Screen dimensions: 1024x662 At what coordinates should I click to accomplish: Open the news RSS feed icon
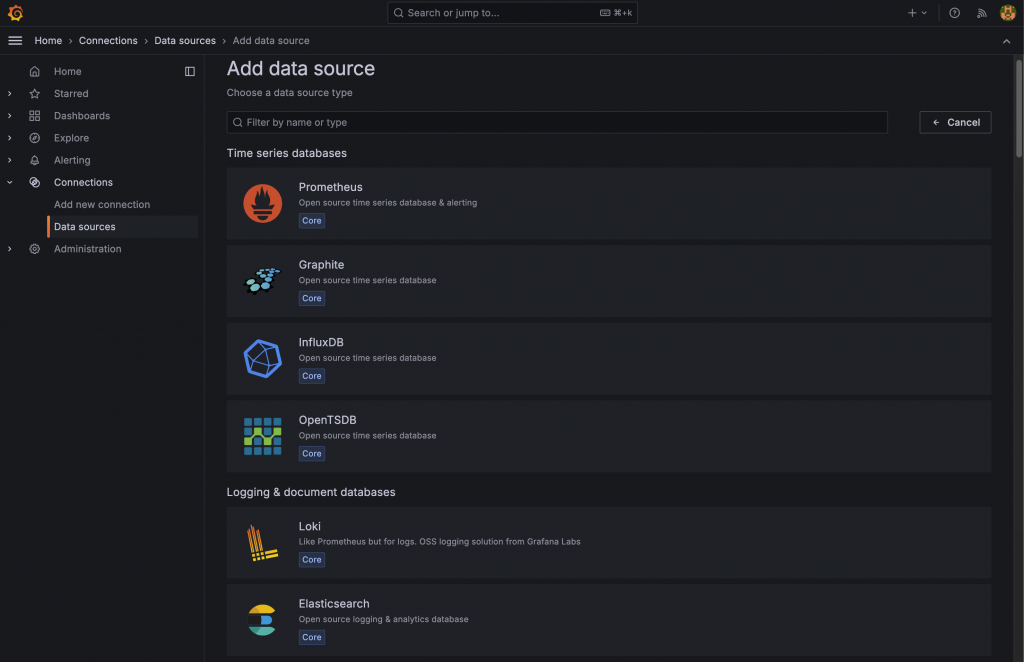click(981, 13)
